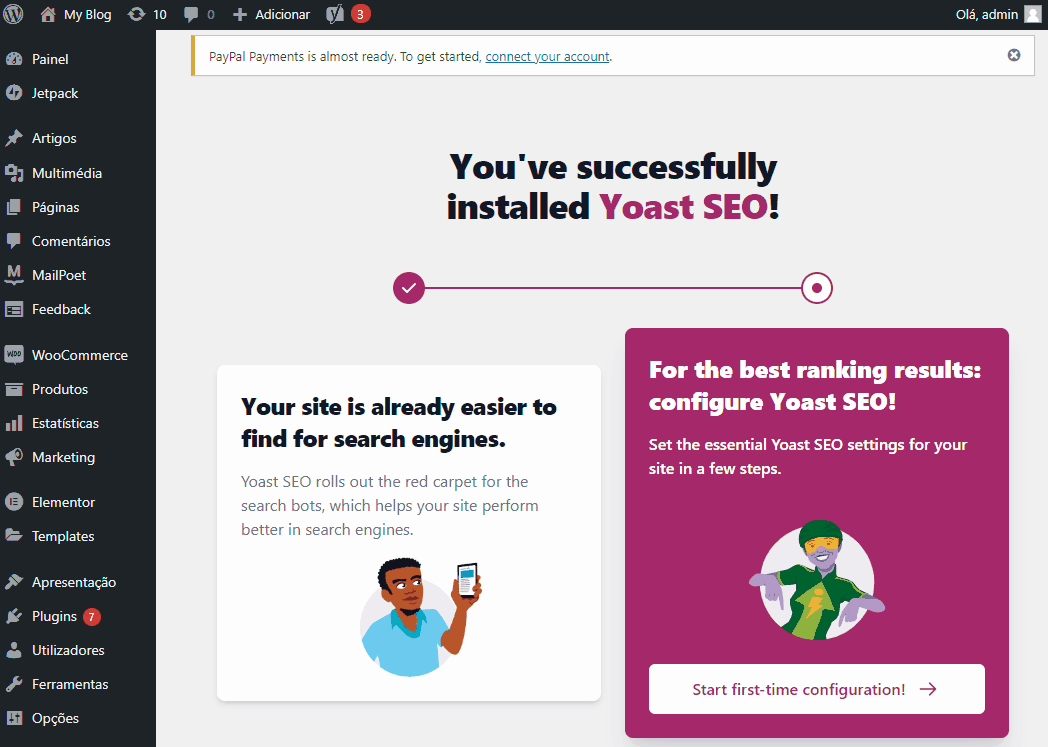This screenshot has height=747, width=1048.
Task: Click the Multimédia media icon
Action: 14,173
